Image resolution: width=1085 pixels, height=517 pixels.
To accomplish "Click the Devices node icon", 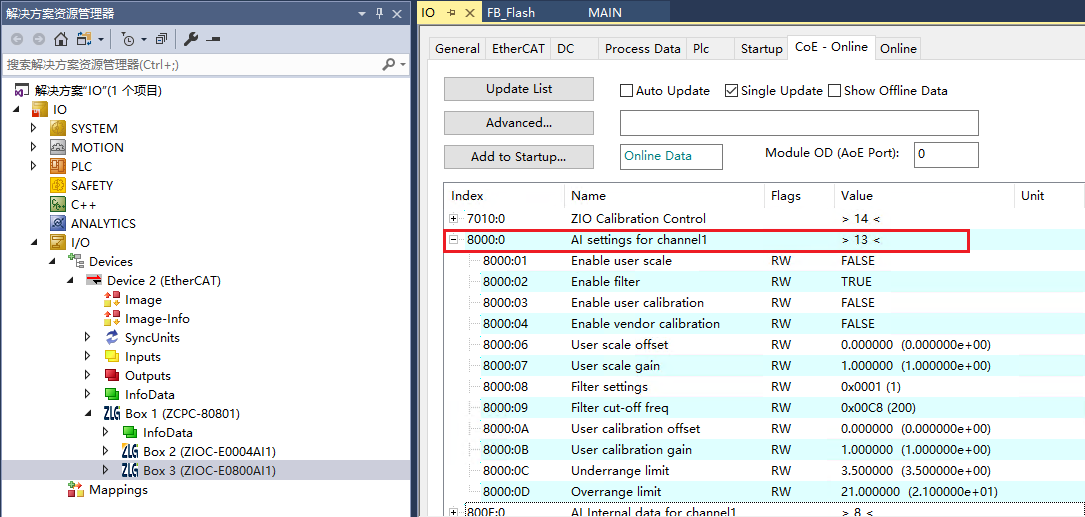I will [x=76, y=262].
